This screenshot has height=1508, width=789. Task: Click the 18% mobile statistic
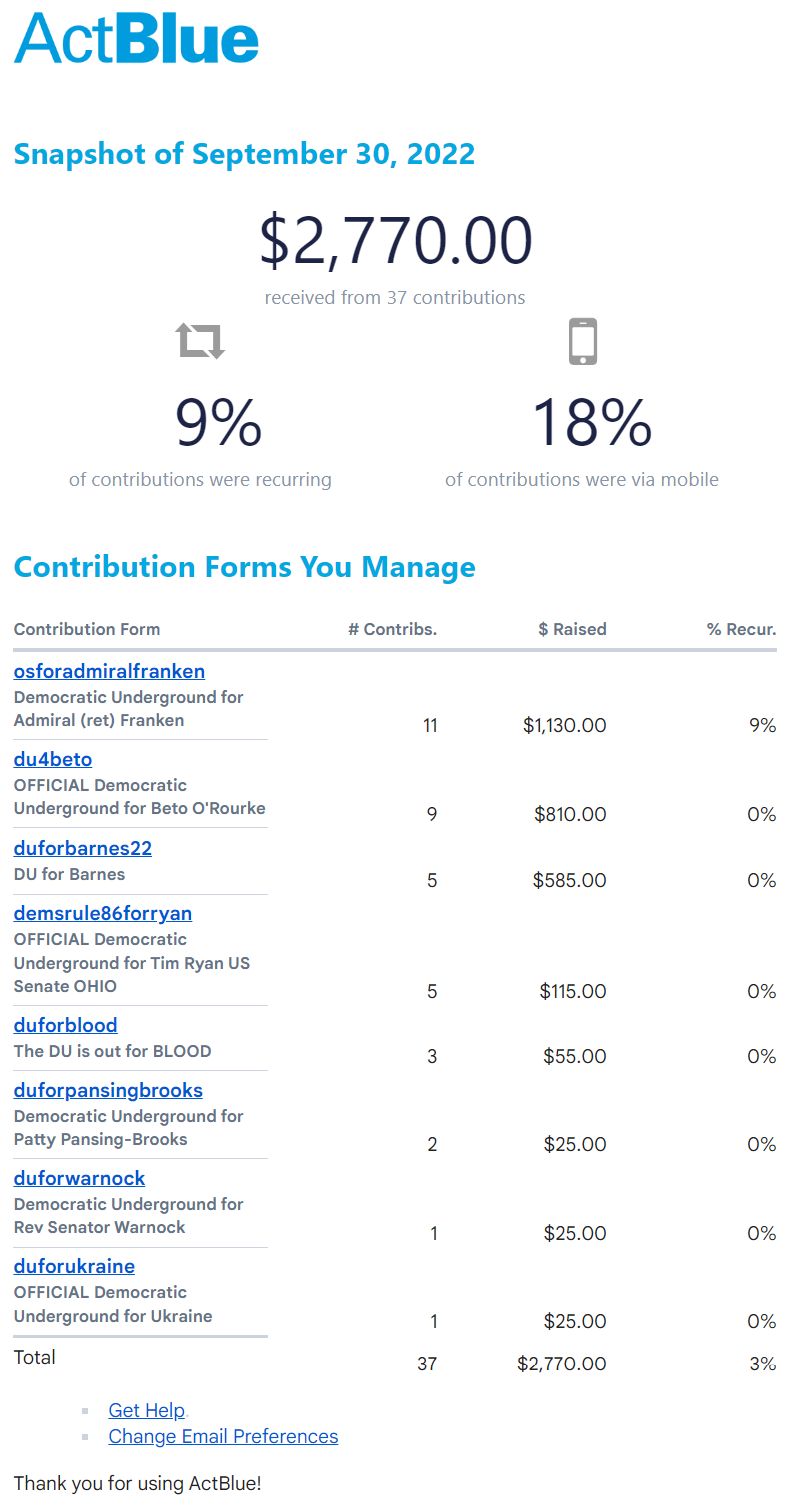pos(592,422)
